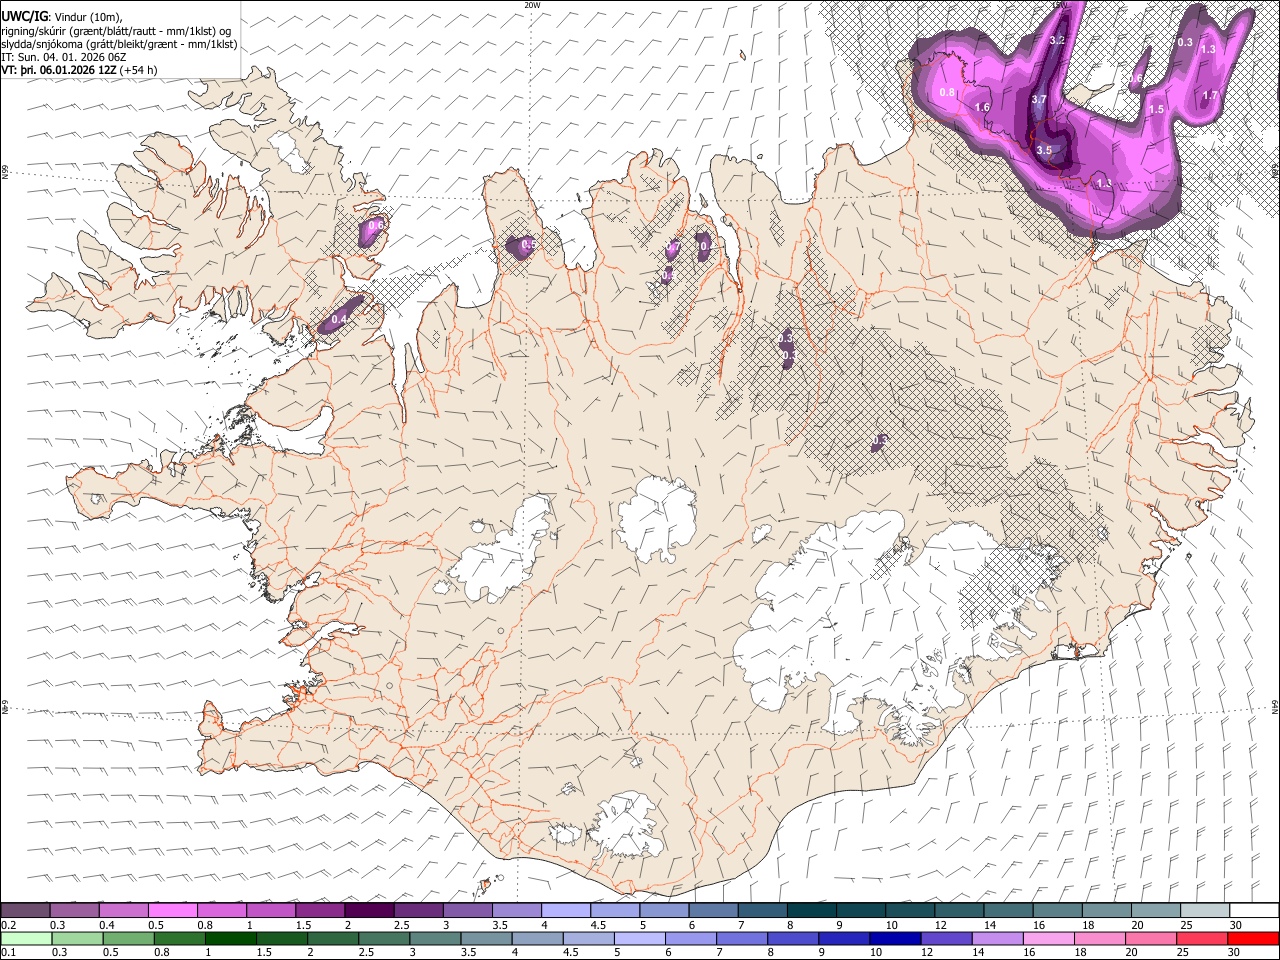Click the snow scale swatch between 4 and 4.5
Image resolution: width=1280 pixels, height=960 pixels.
click(566, 910)
